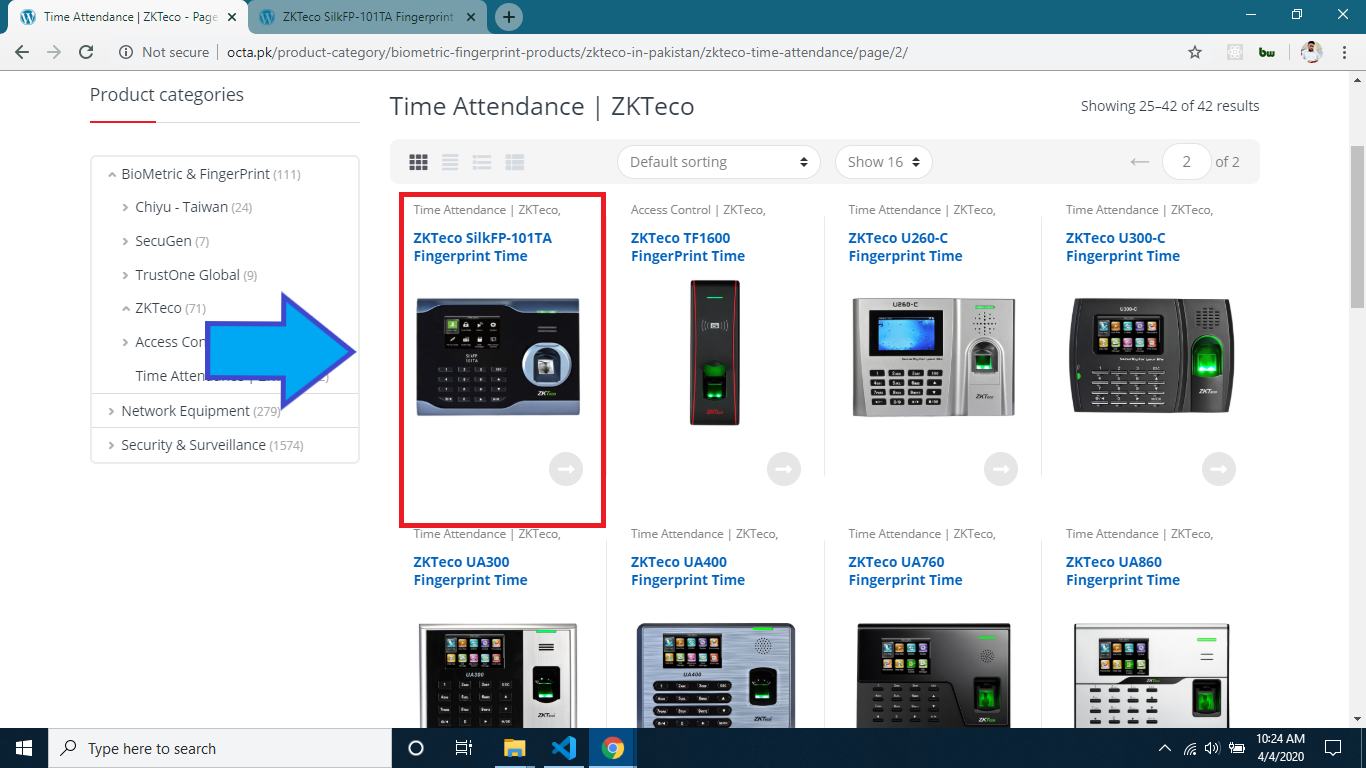Open Default sorting dropdown

[x=718, y=162]
